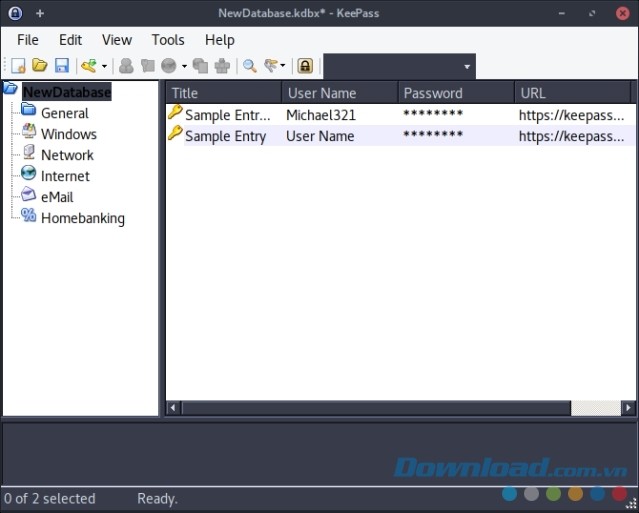
Task: Expand the Show Entries dropdown arrow
Action: pyautogui.click(x=283, y=66)
